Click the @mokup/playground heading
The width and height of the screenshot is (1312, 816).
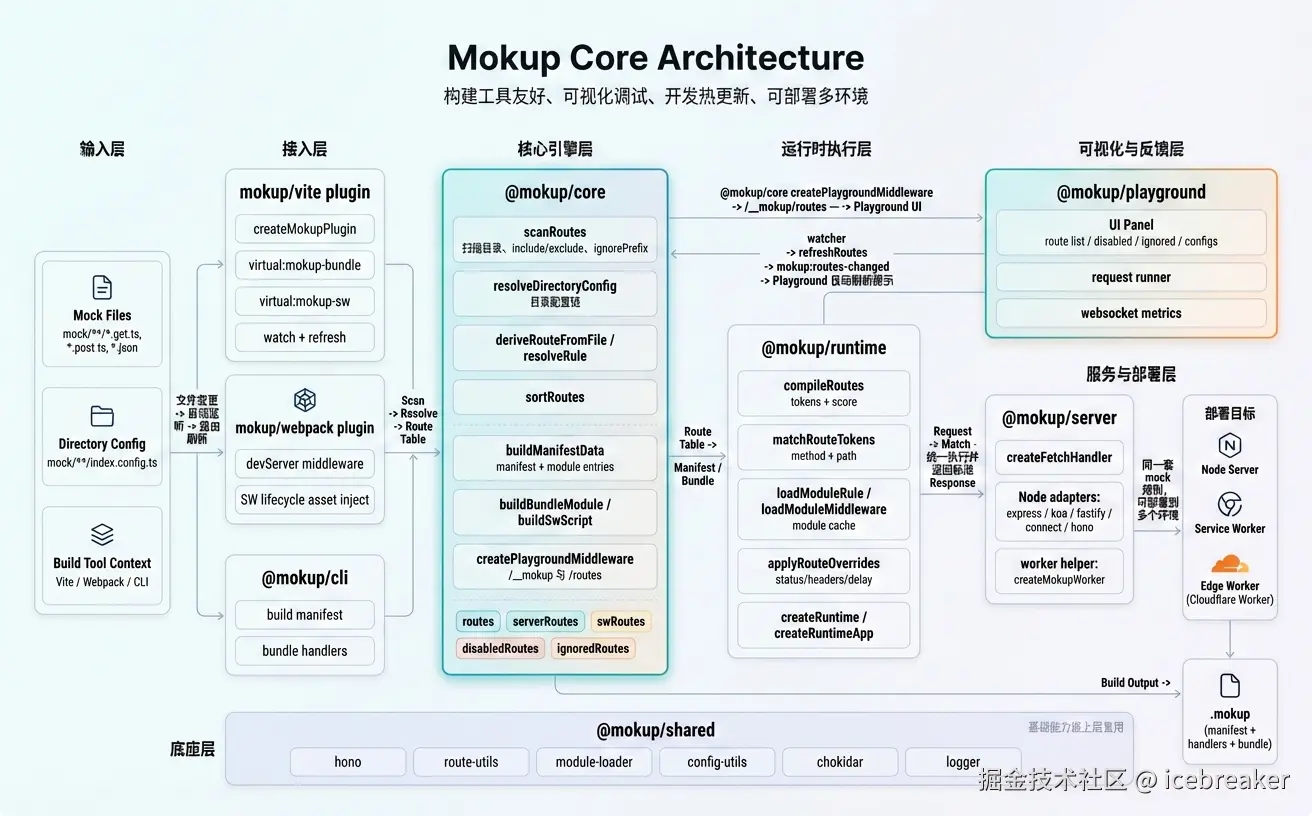(x=1131, y=192)
